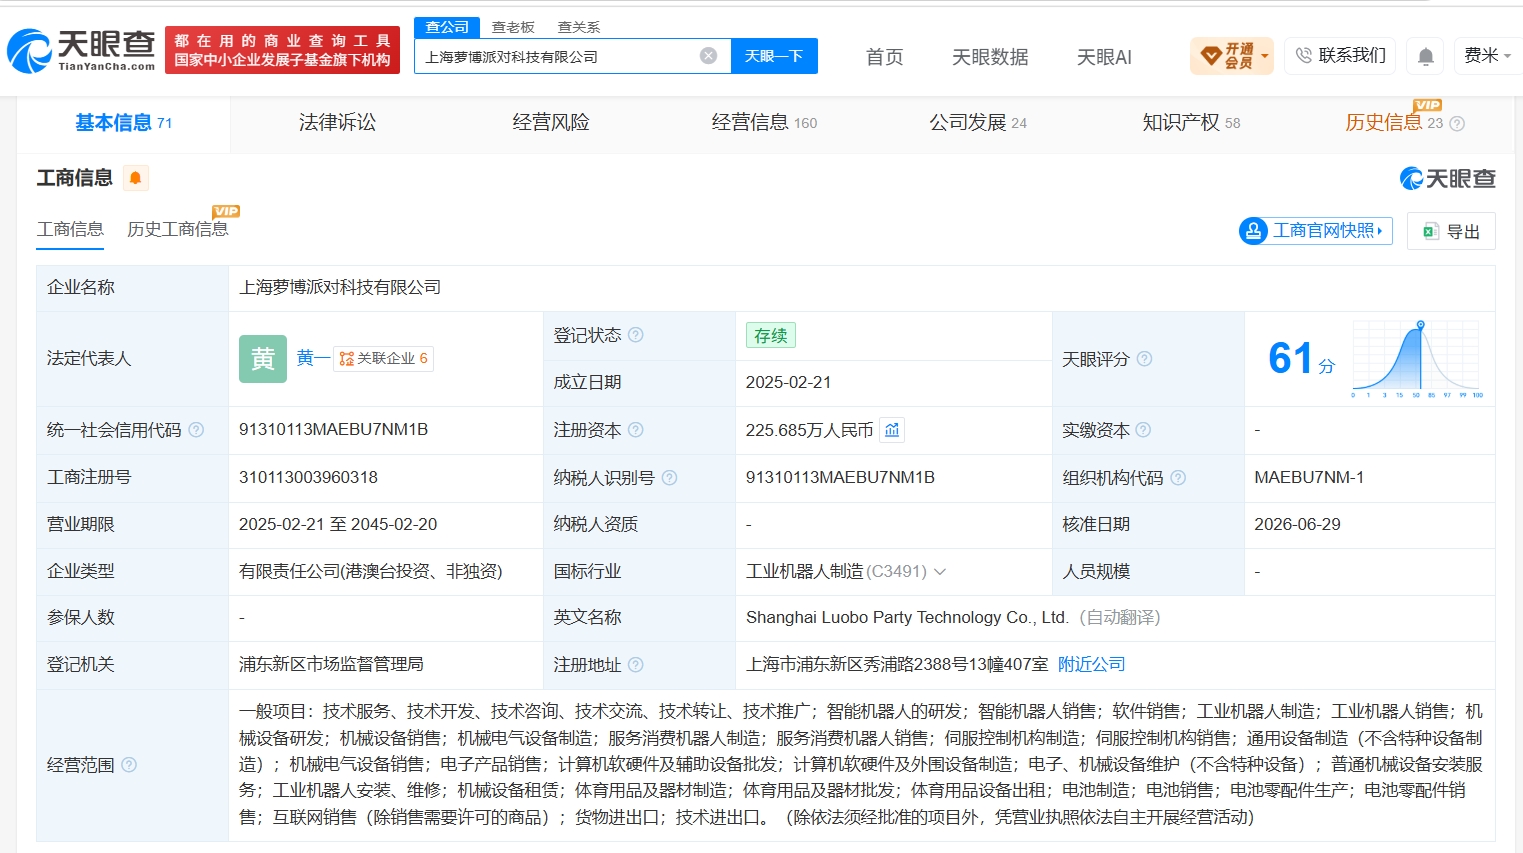This screenshot has height=853, width=1523.
Task: Go to 首页 nav link
Action: click(885, 57)
